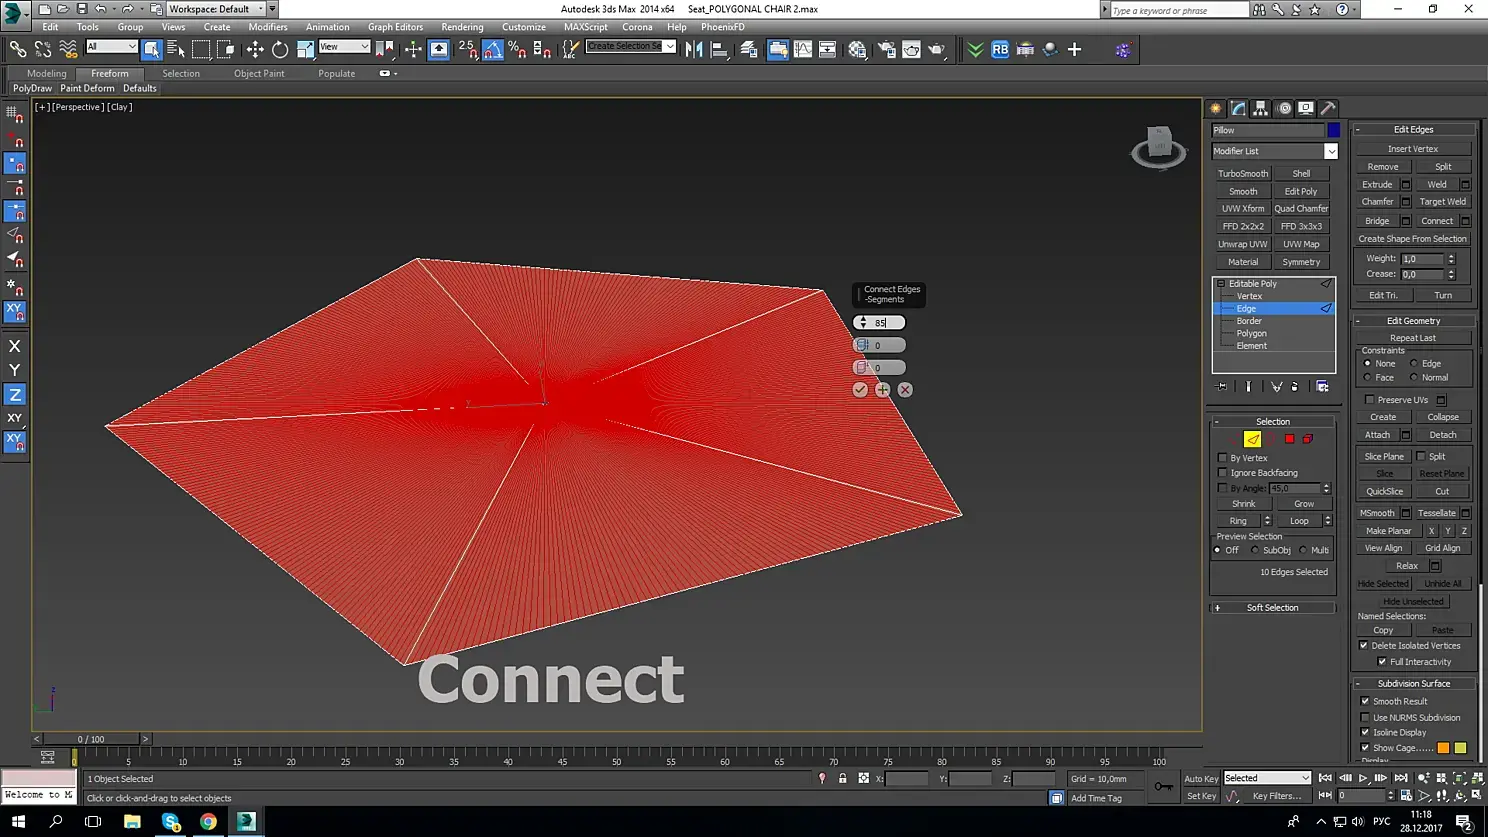Screen dimensions: 1488x837
Task: Toggle Full Interactivity checkbox
Action: click(x=1382, y=662)
